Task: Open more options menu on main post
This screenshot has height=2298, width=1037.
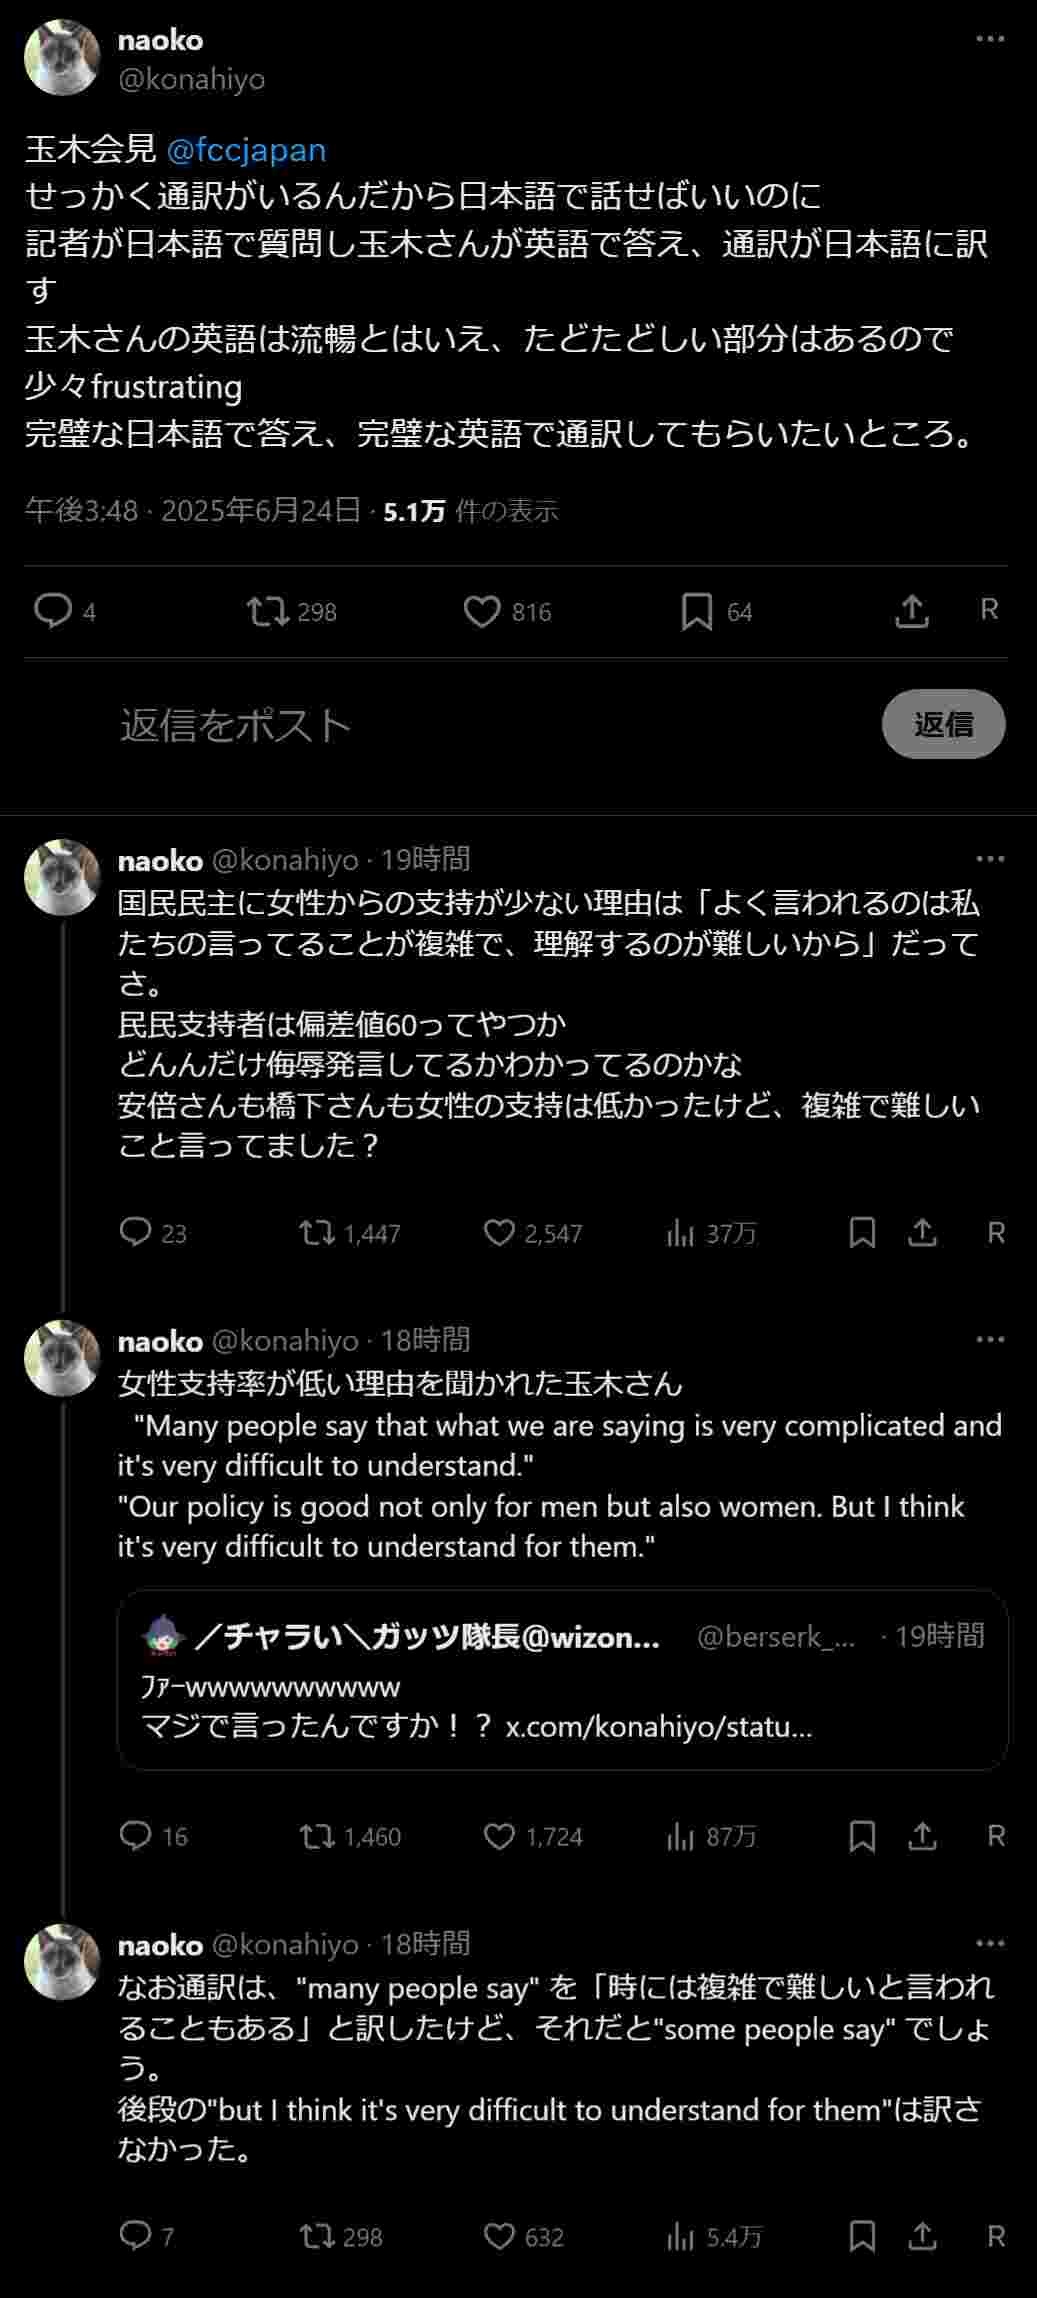Action: 989,39
